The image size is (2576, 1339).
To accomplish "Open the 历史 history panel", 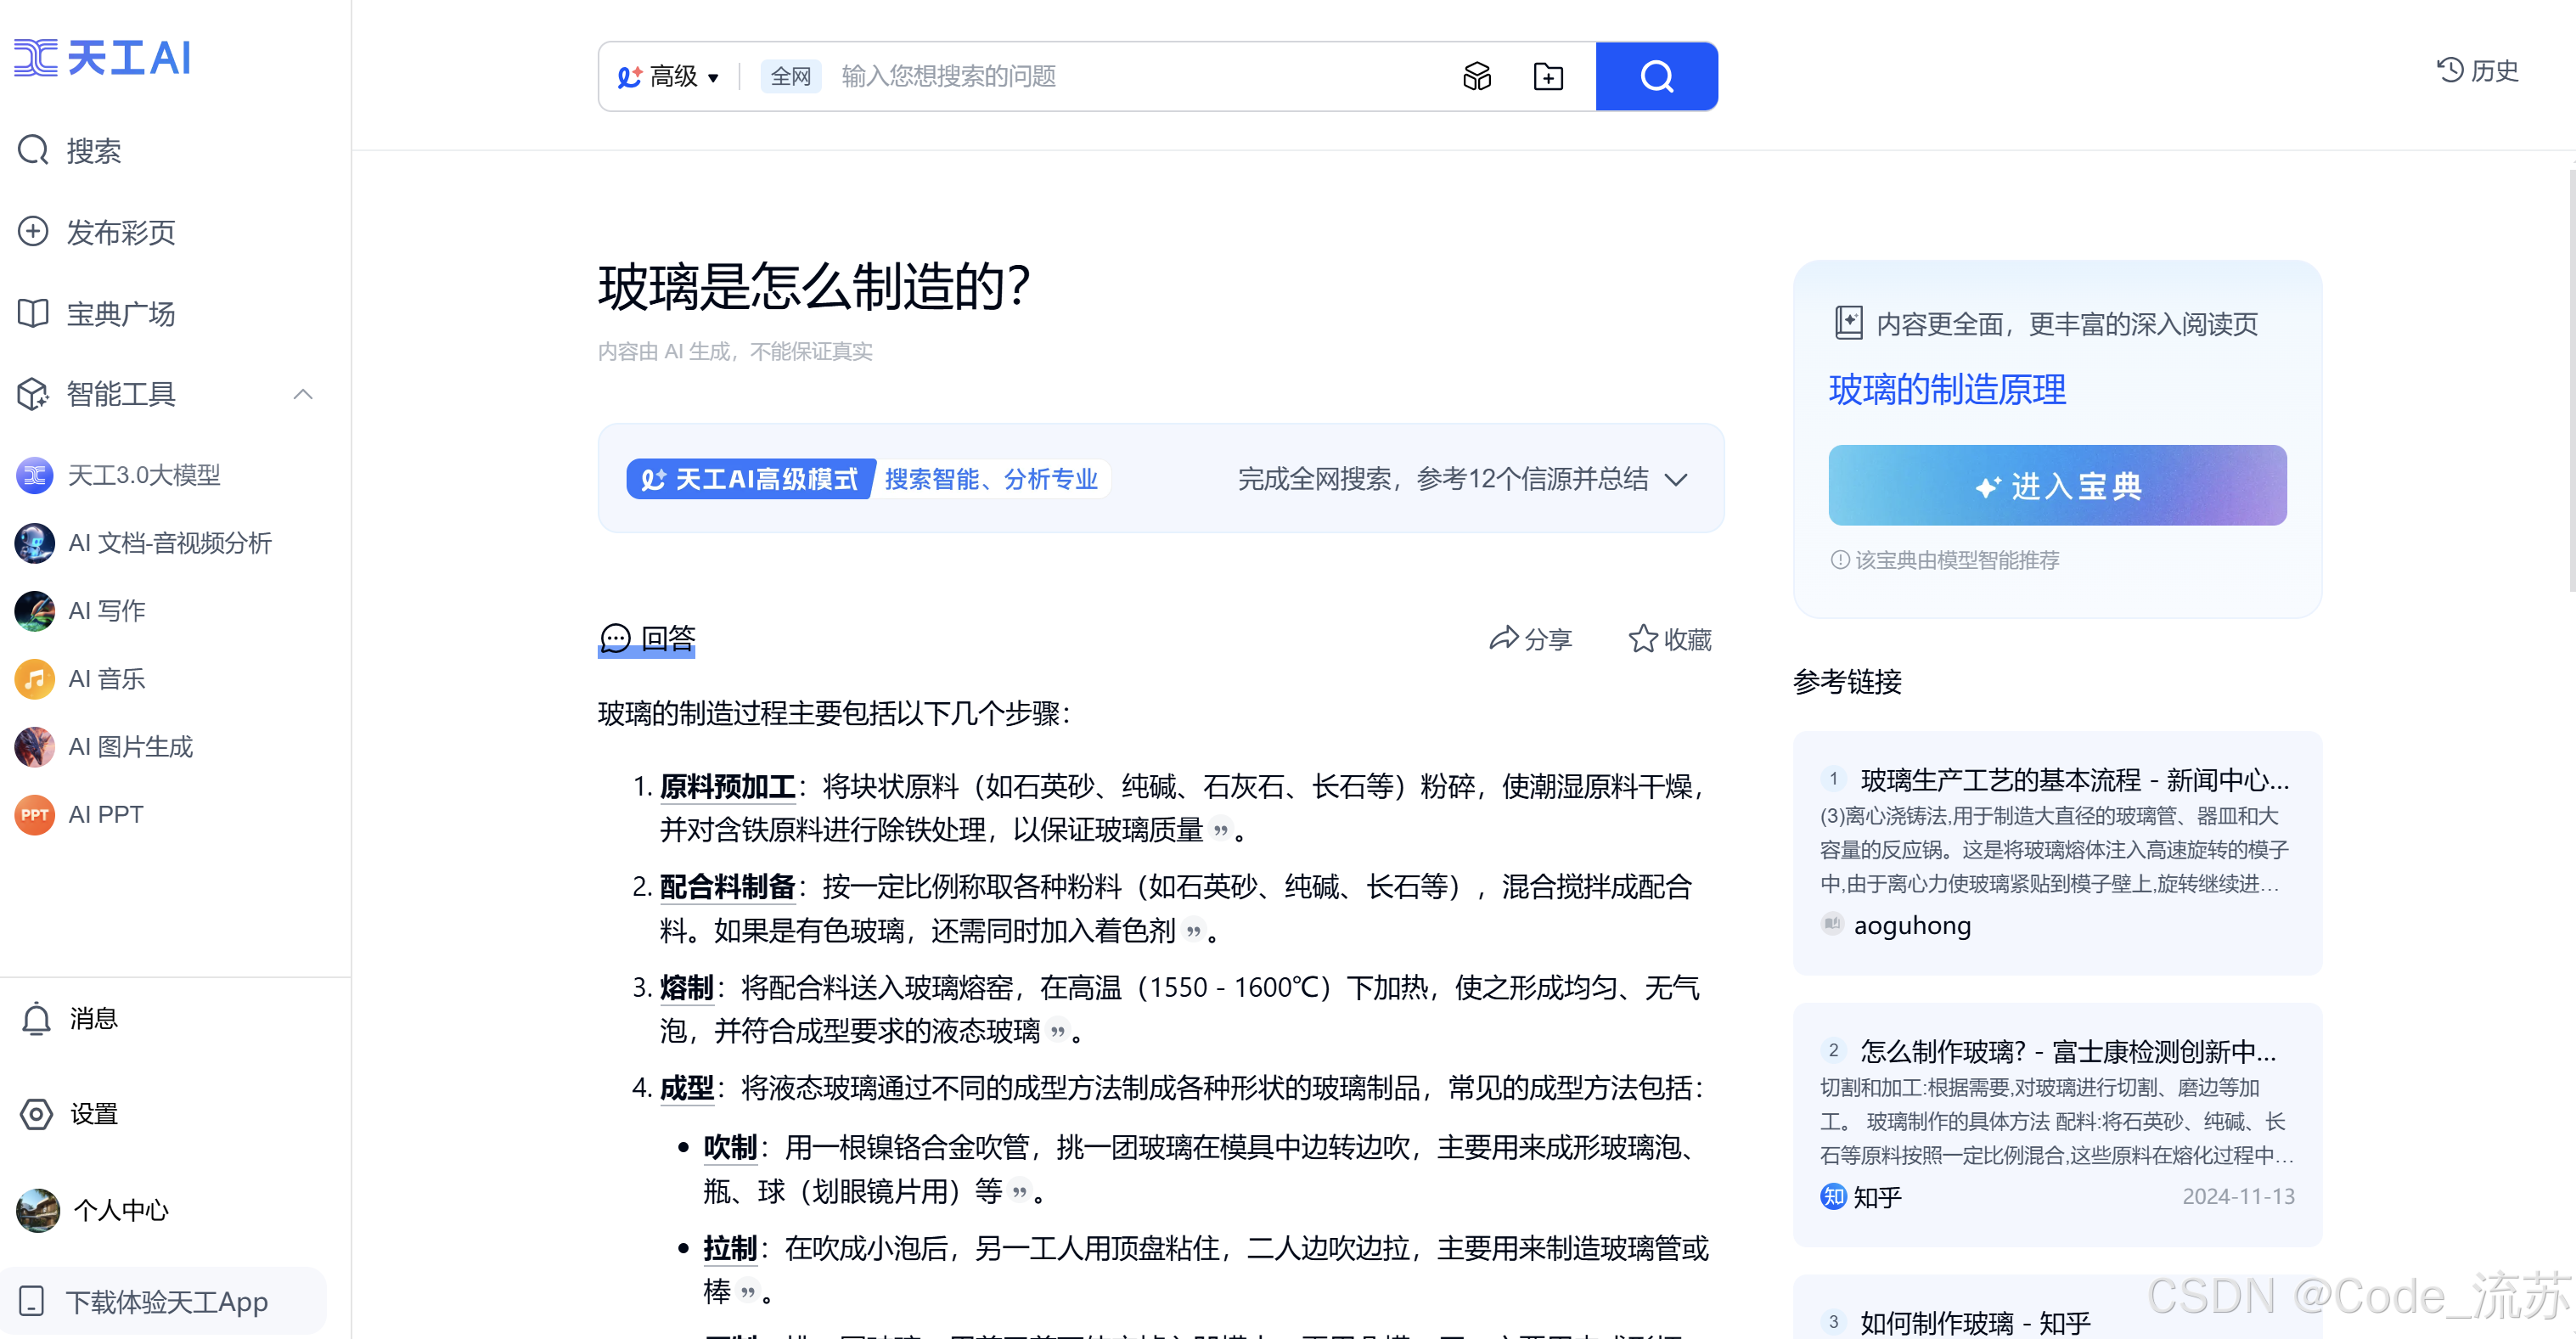I will [2478, 70].
